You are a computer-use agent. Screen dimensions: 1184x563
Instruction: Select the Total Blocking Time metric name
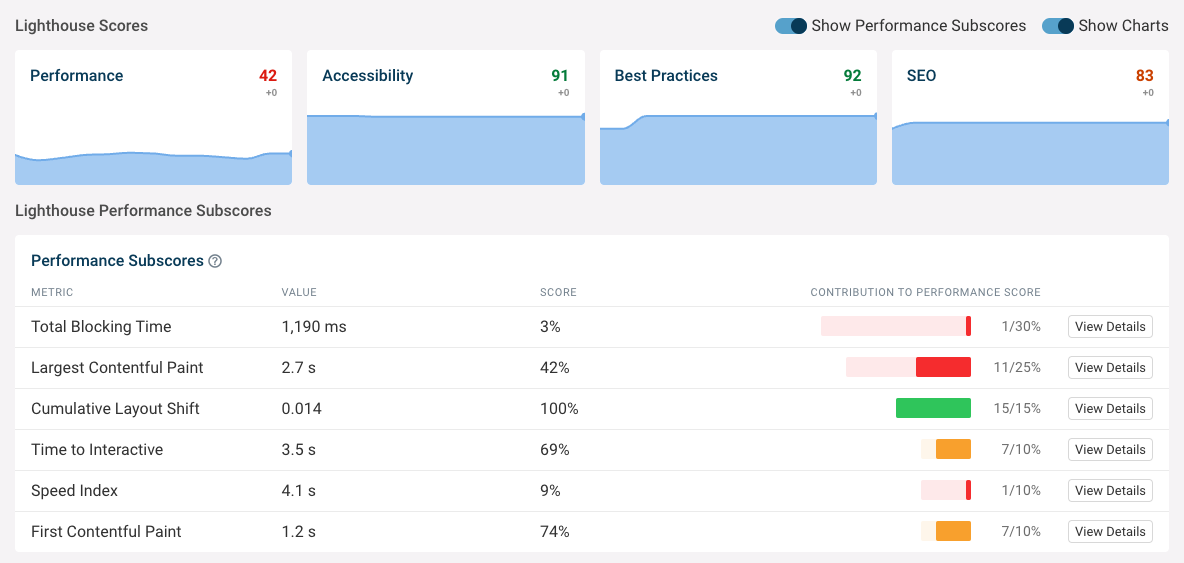click(101, 327)
